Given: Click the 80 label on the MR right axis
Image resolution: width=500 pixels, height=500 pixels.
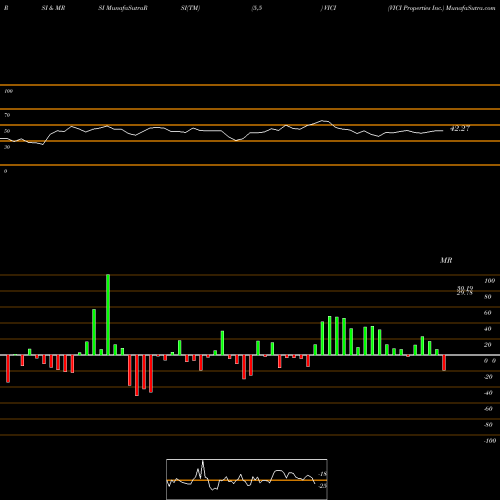Looking at the screenshot, I should [x=488, y=297].
